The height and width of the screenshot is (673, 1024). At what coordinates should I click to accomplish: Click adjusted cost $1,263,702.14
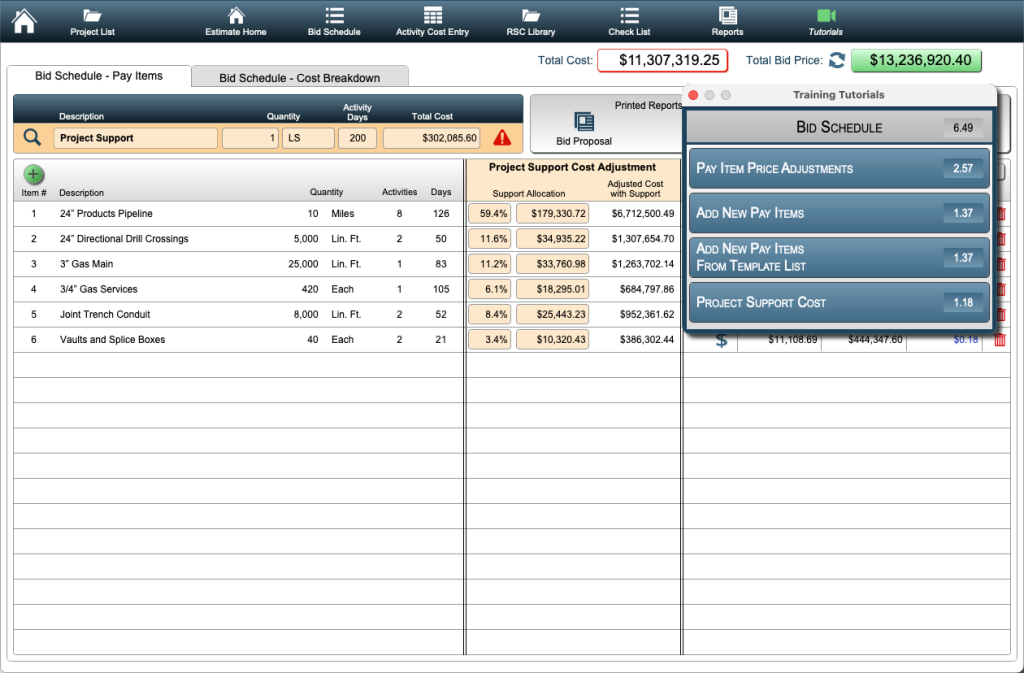(x=643, y=264)
